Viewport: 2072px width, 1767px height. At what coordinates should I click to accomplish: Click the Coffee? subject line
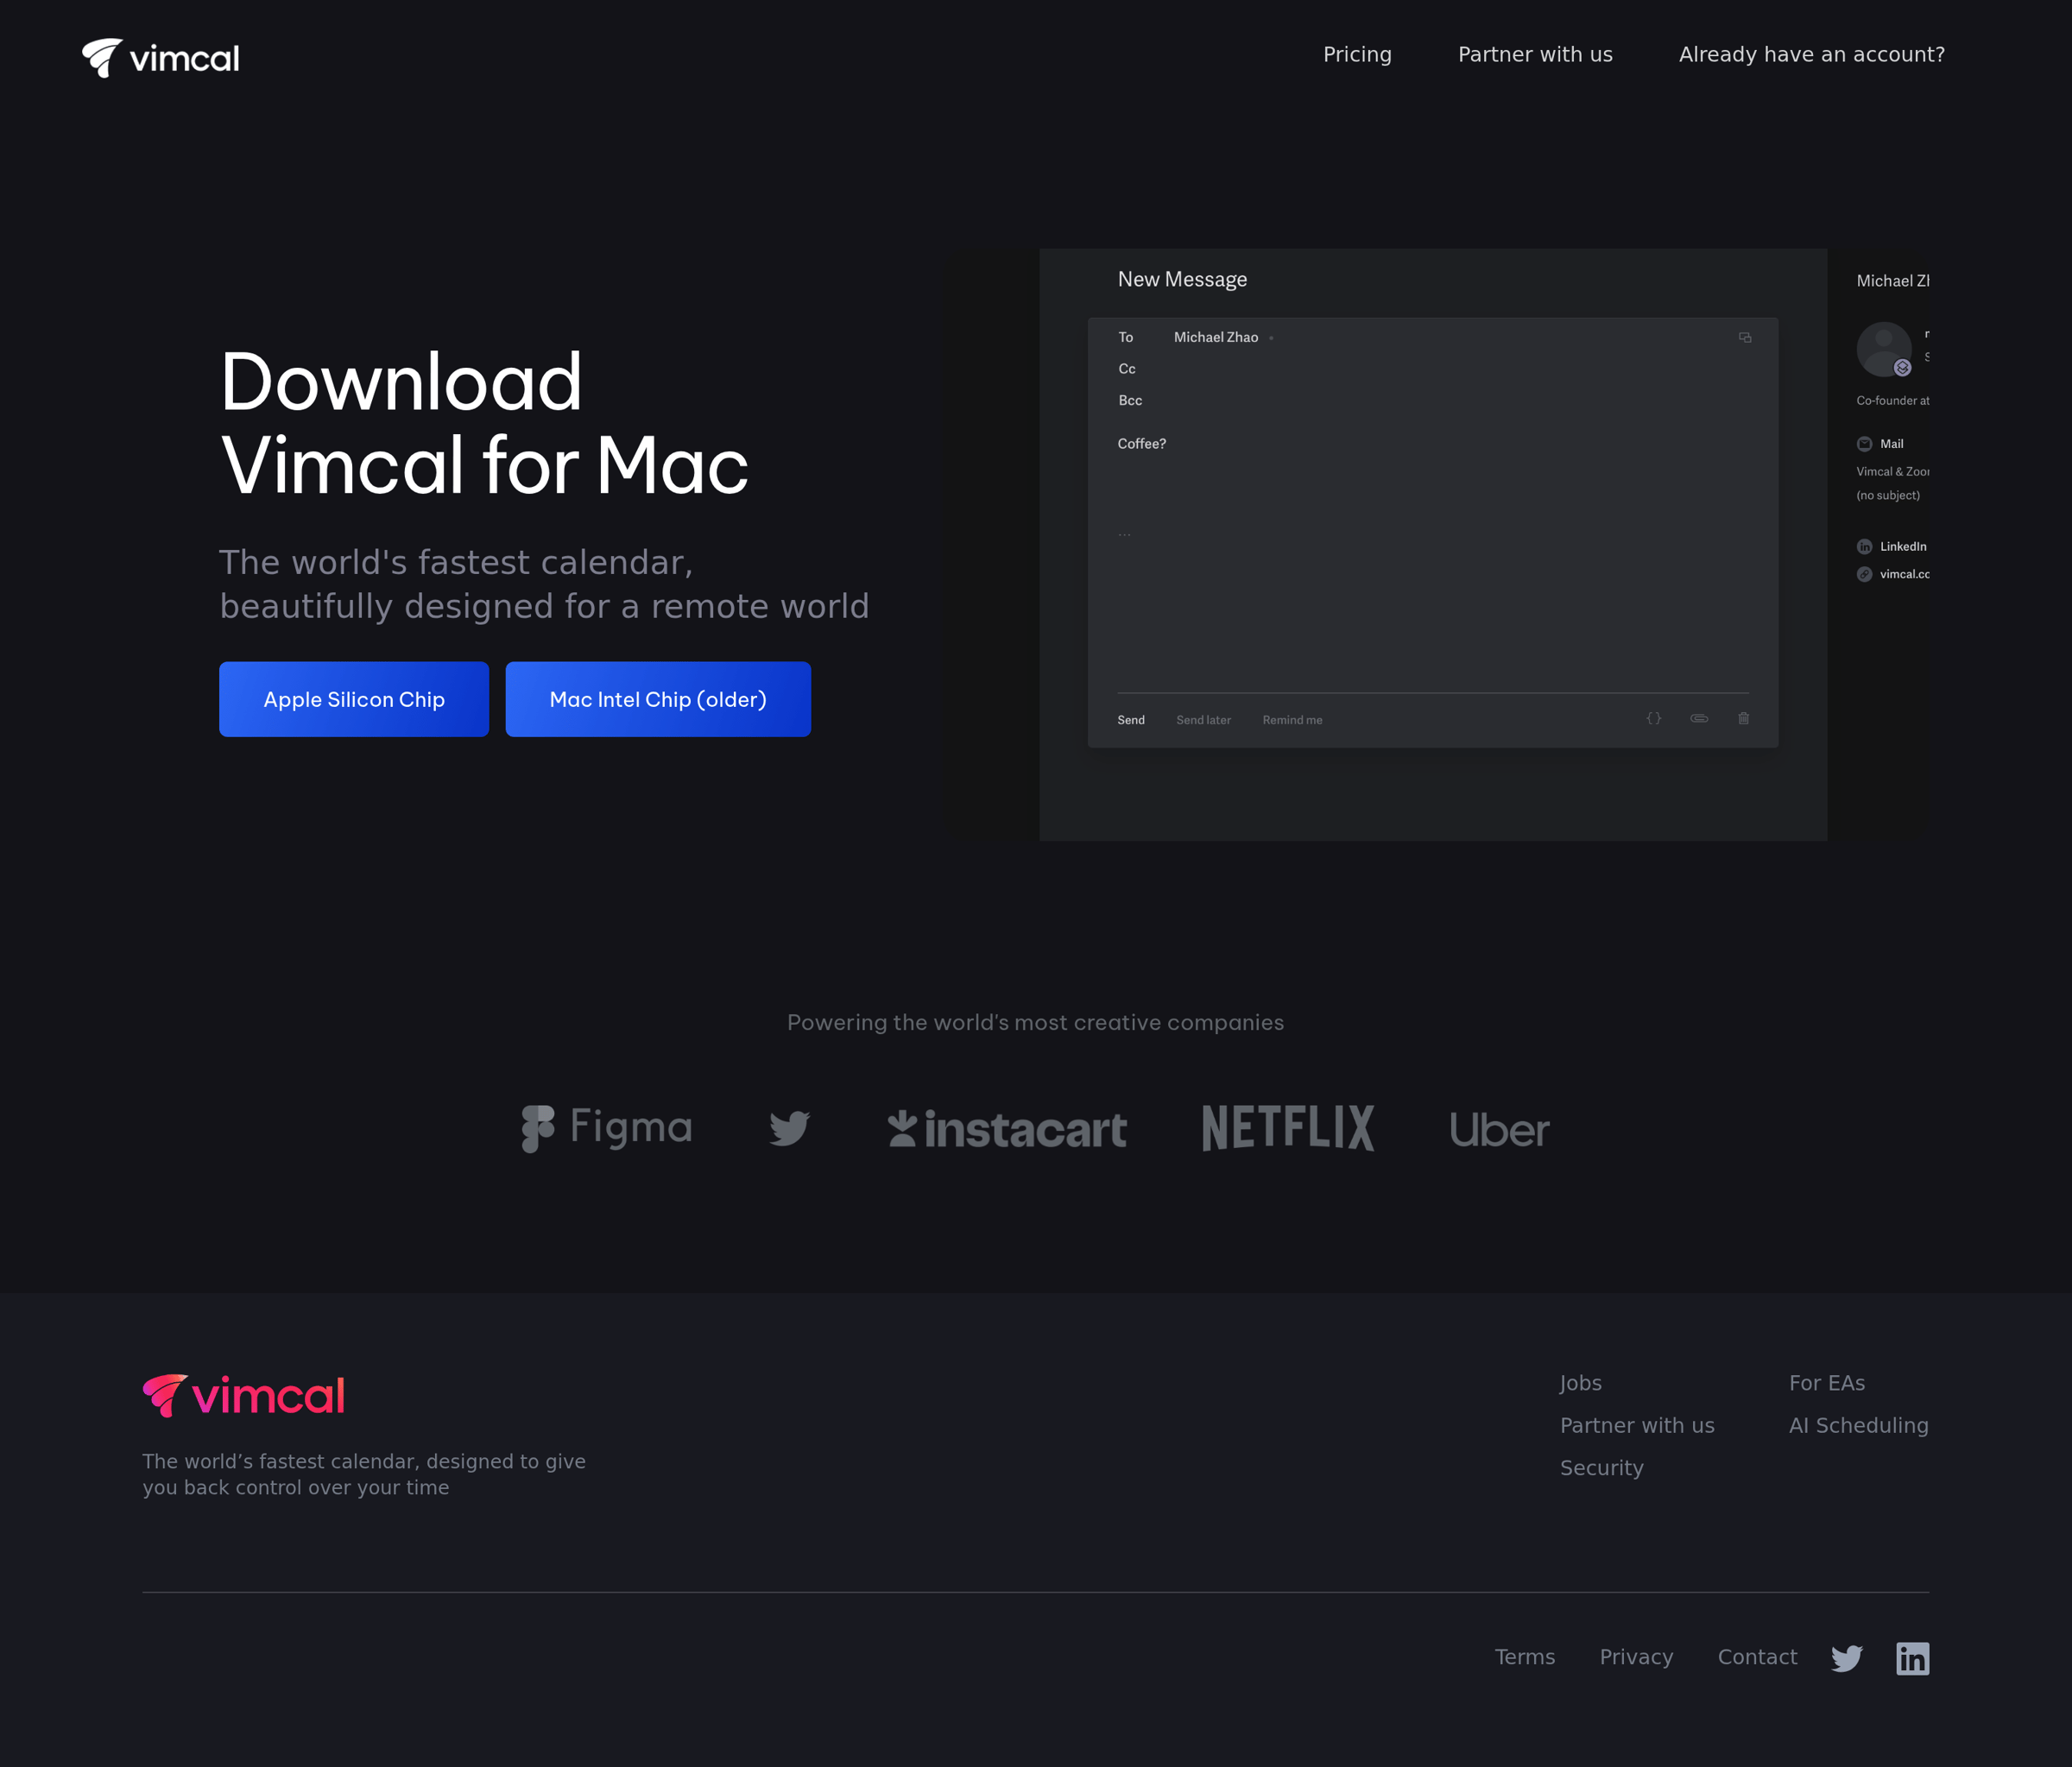(1142, 444)
